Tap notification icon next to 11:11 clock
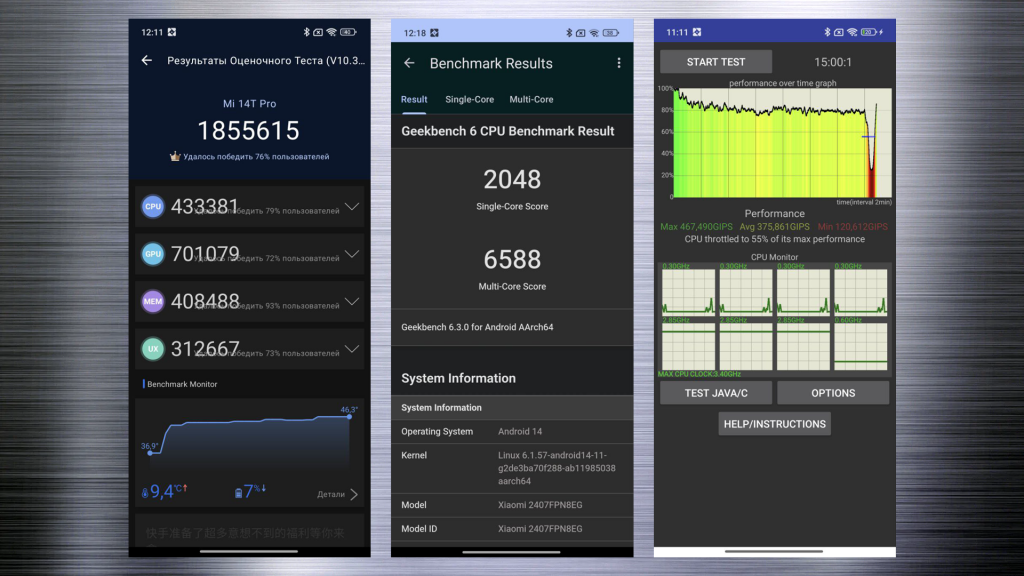 pos(697,32)
